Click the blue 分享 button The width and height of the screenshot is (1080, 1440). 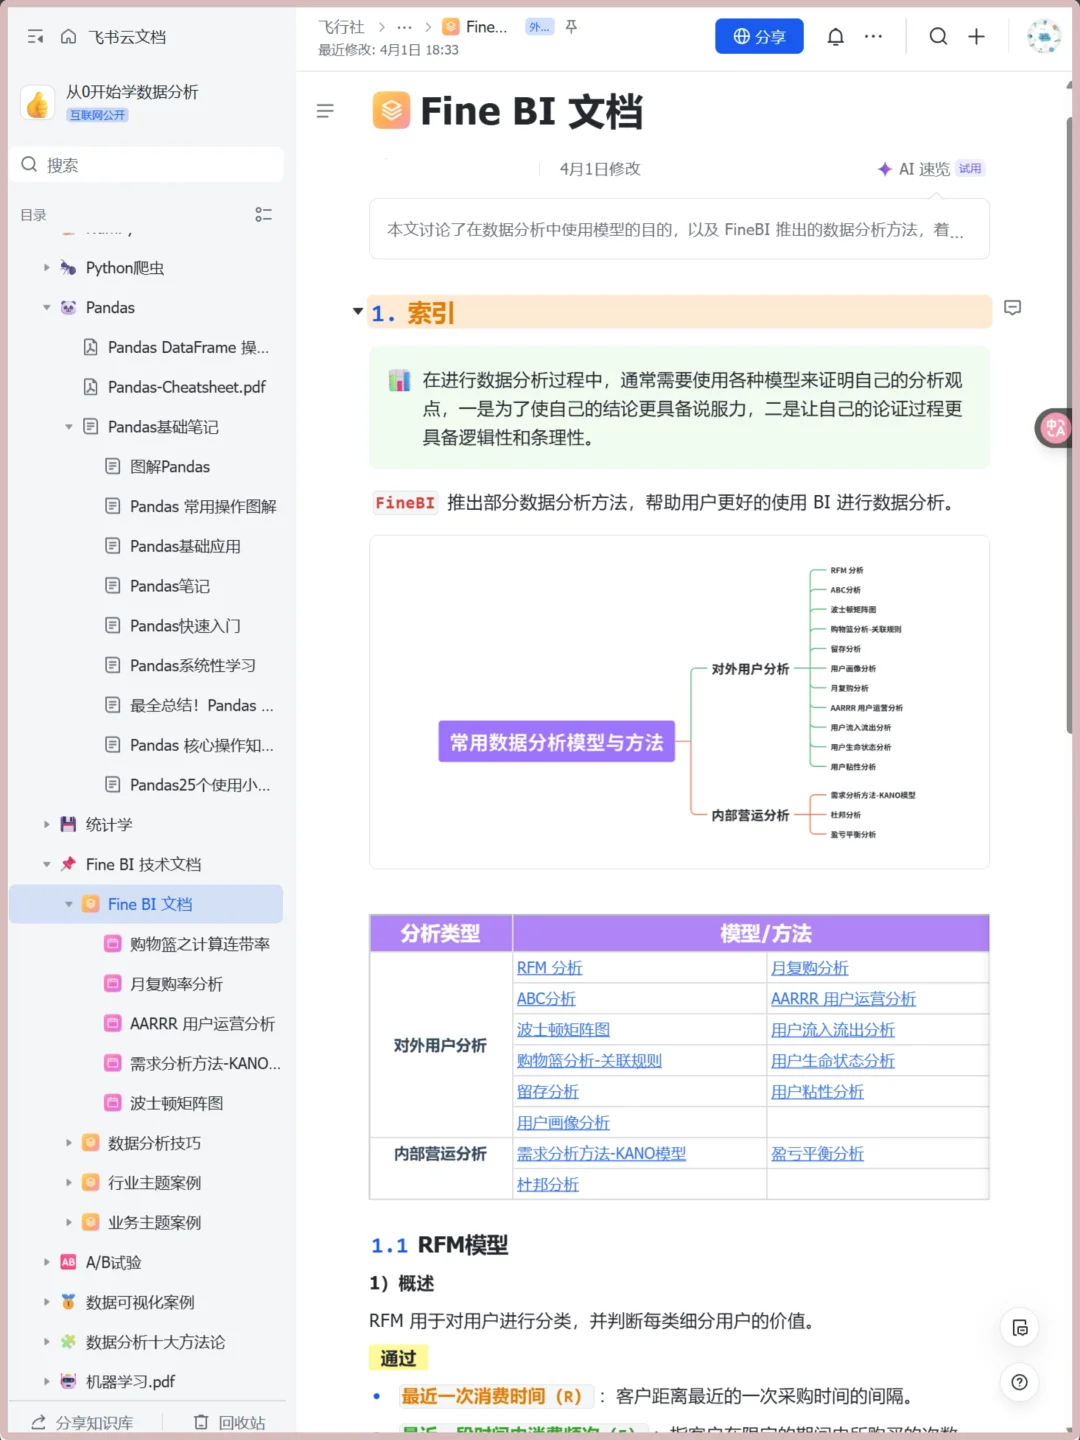[759, 36]
